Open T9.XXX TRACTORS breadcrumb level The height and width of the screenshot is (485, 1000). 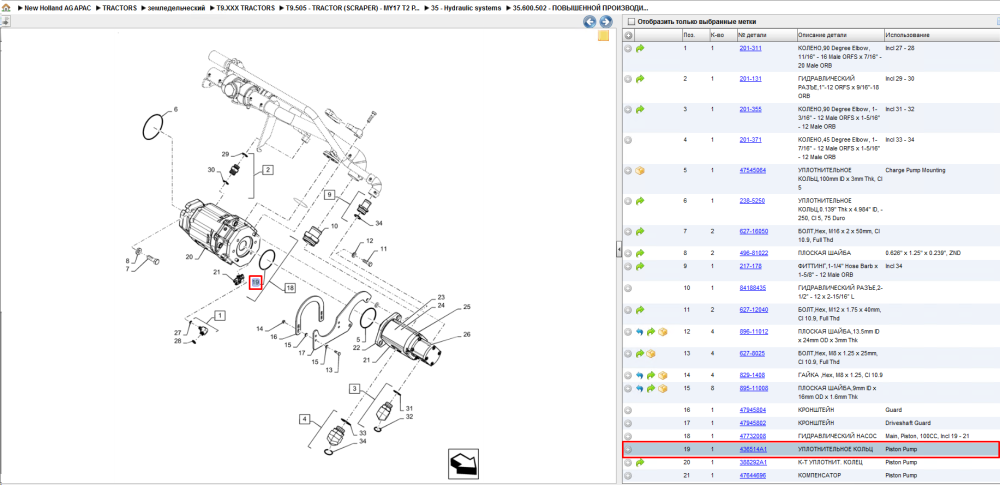[246, 8]
